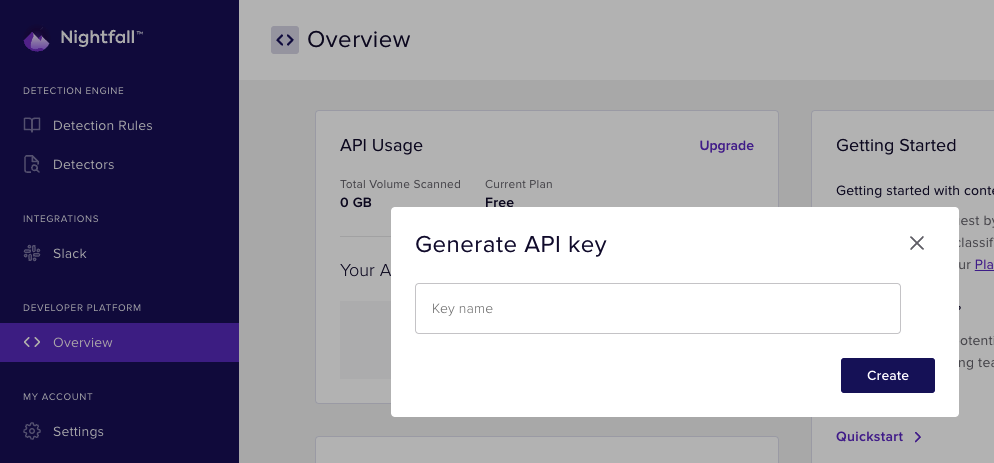Click the Settings gear icon
Viewport: 994px width, 463px height.
coord(32,431)
